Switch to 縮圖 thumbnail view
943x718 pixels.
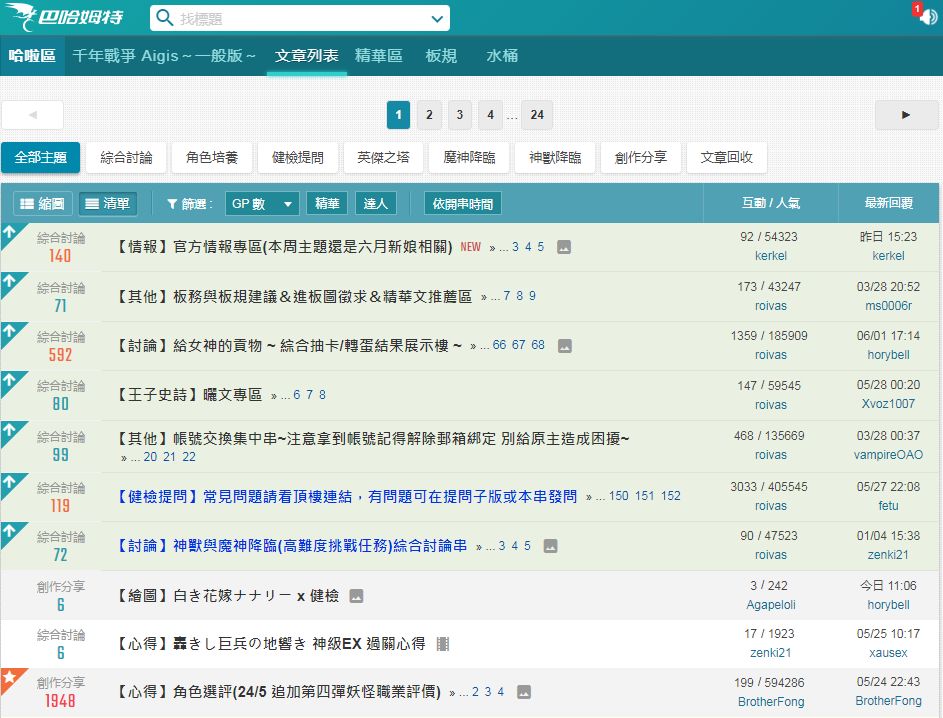42,204
